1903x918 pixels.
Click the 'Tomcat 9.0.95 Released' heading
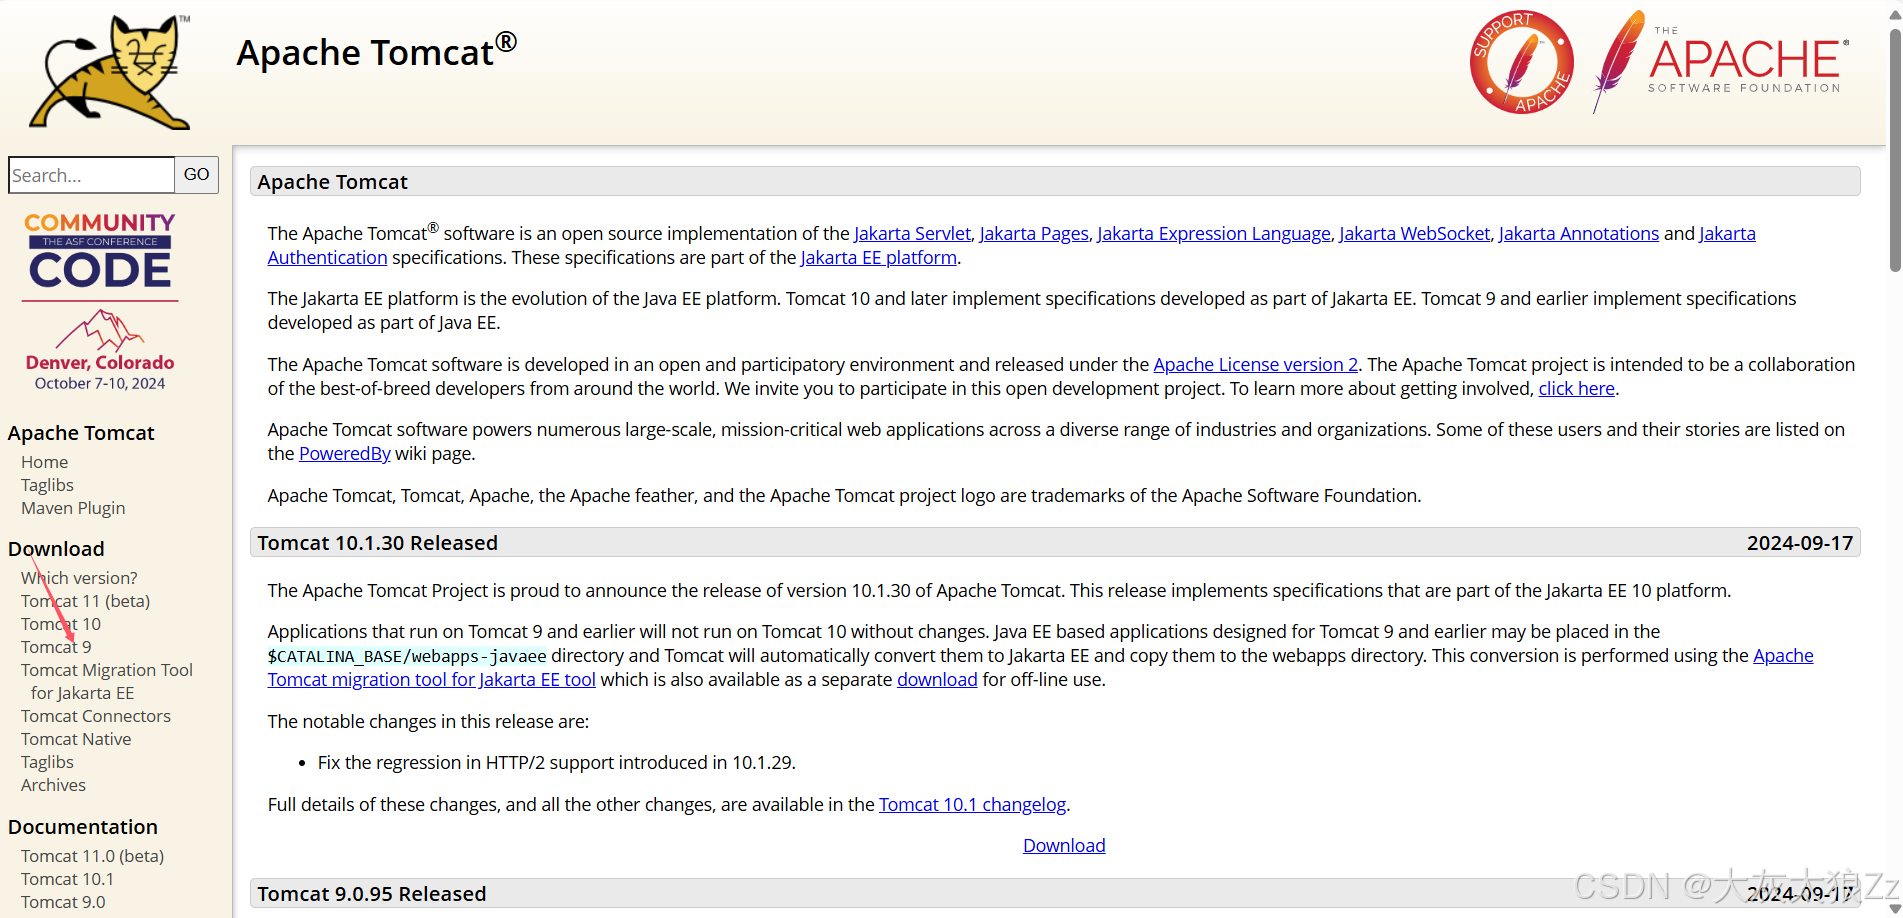pyautogui.click(x=371, y=894)
